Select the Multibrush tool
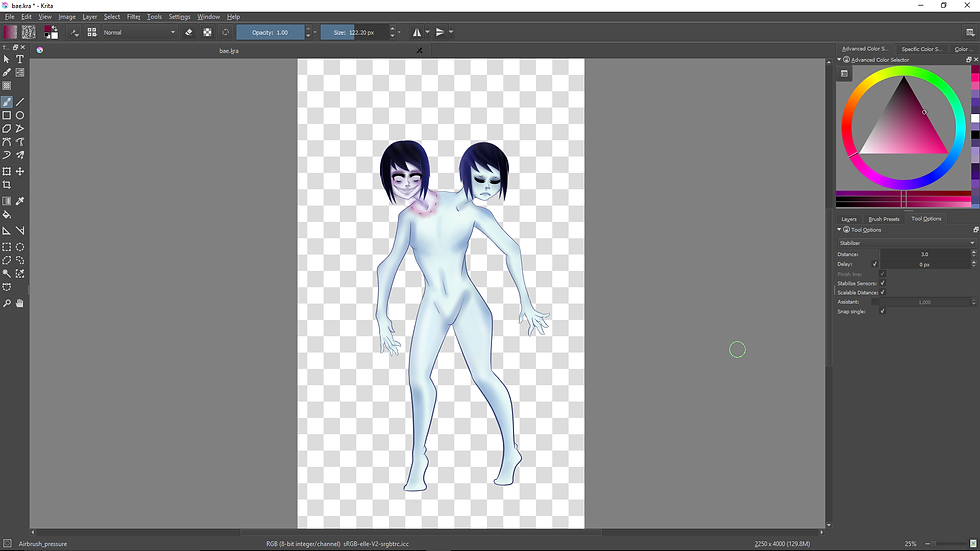The image size is (980, 551). point(20,155)
